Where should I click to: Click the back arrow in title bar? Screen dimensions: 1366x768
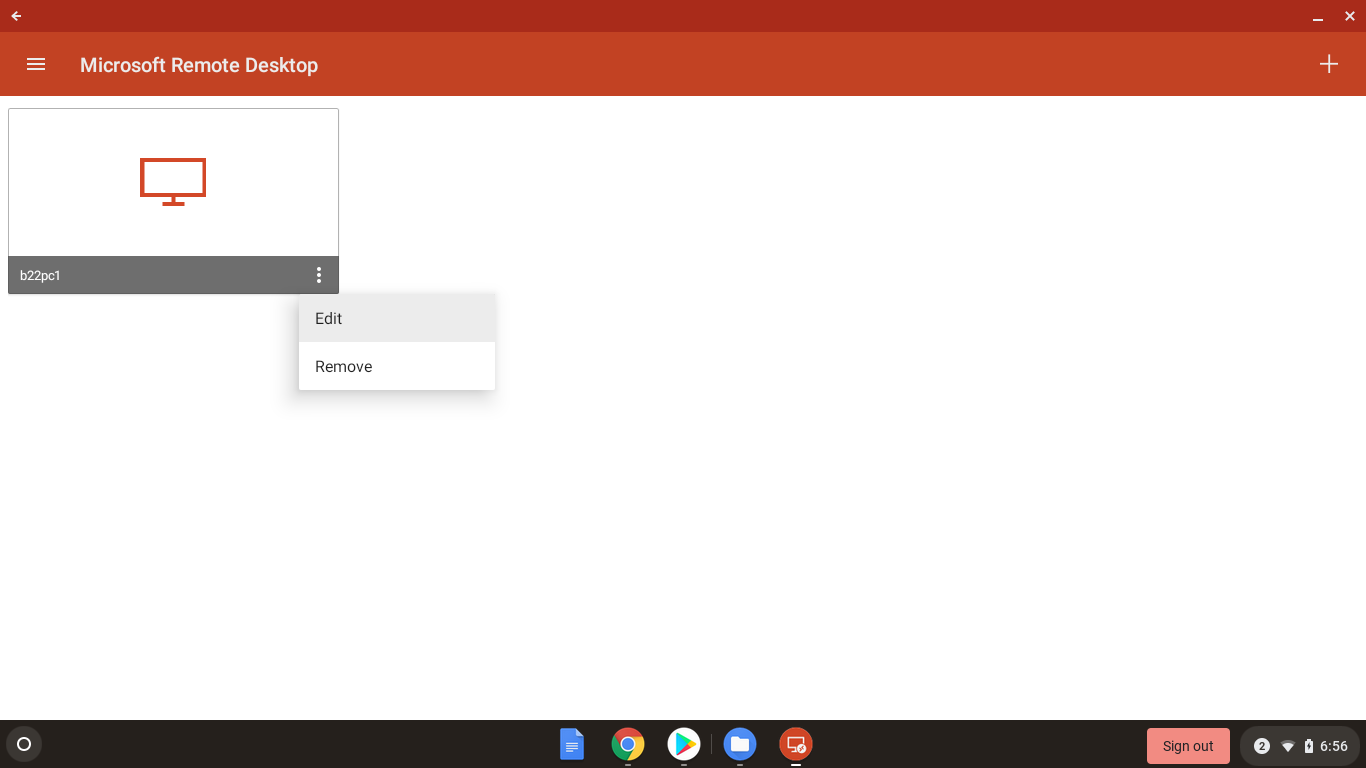(x=16, y=16)
